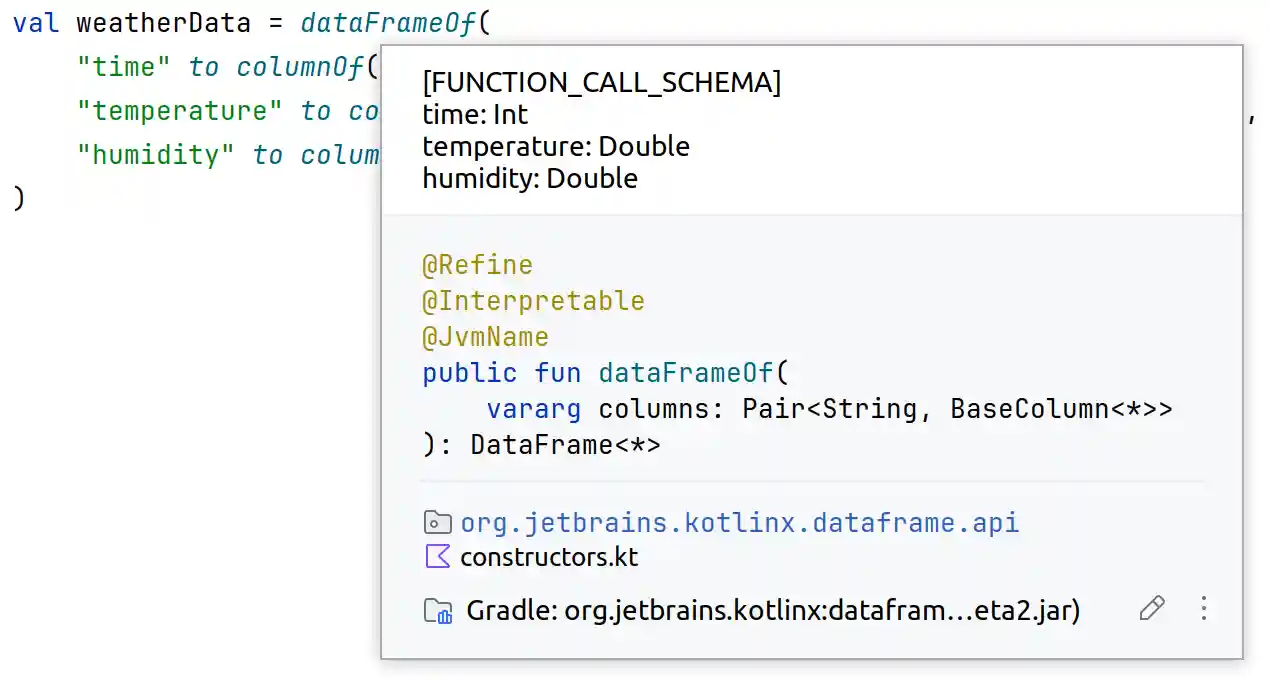Viewport: 1270px width, 680px height.
Task: Click the constructors.kt file name
Action: tap(549, 557)
